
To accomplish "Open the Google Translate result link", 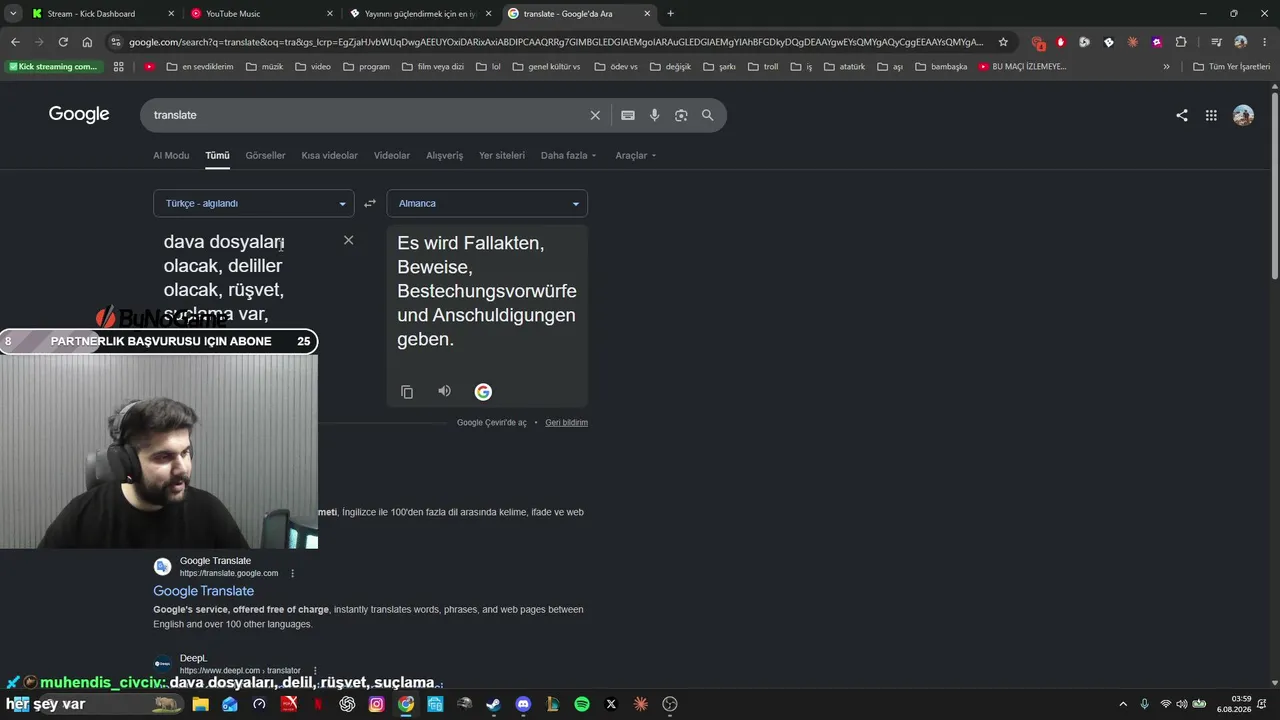I will pos(203,591).
